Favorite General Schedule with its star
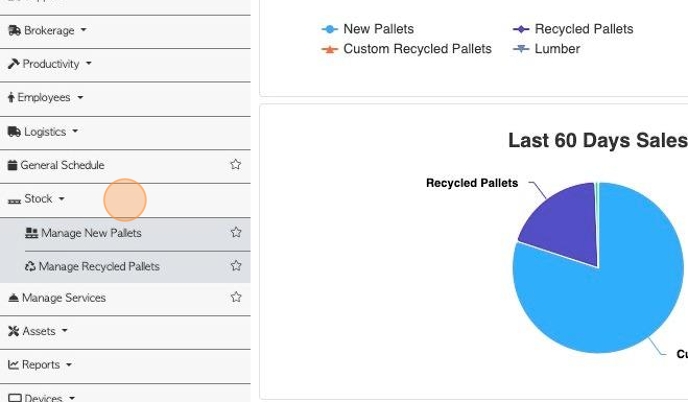 click(236, 165)
